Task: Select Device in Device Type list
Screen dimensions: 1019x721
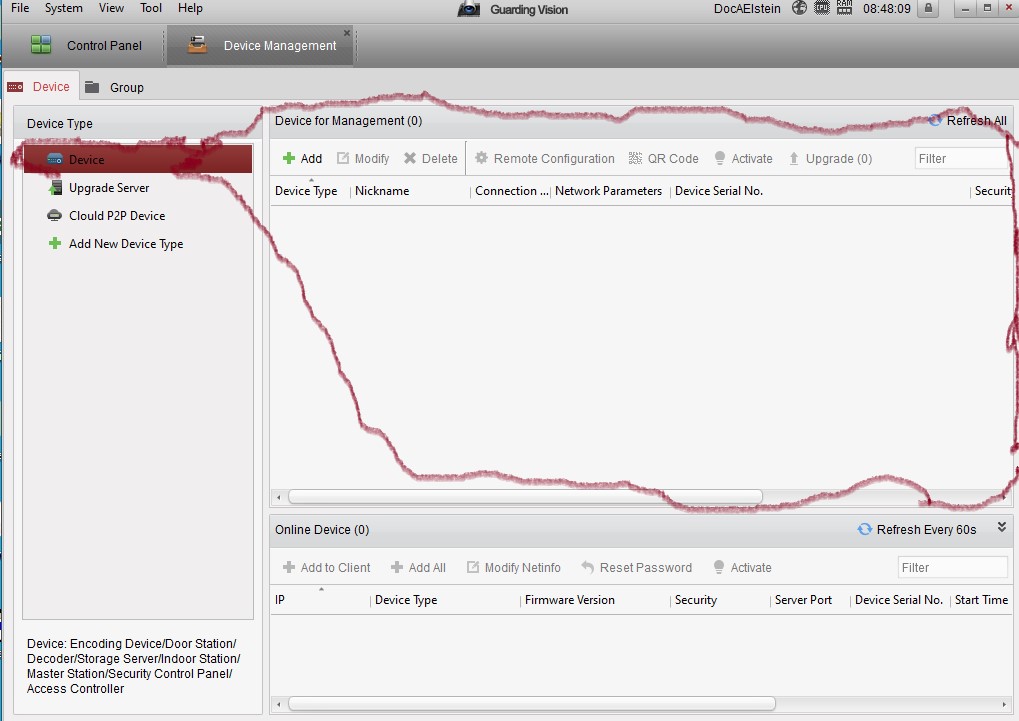Action: (x=138, y=159)
